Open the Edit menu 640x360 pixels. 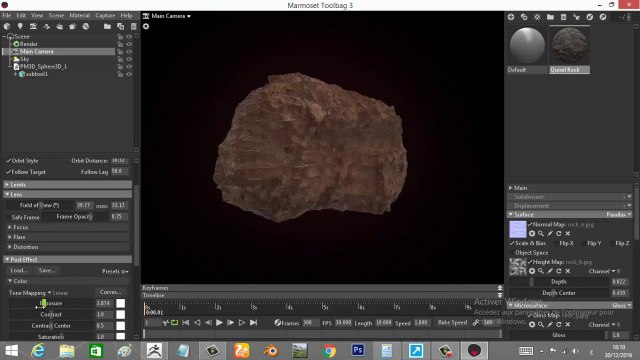[21, 16]
